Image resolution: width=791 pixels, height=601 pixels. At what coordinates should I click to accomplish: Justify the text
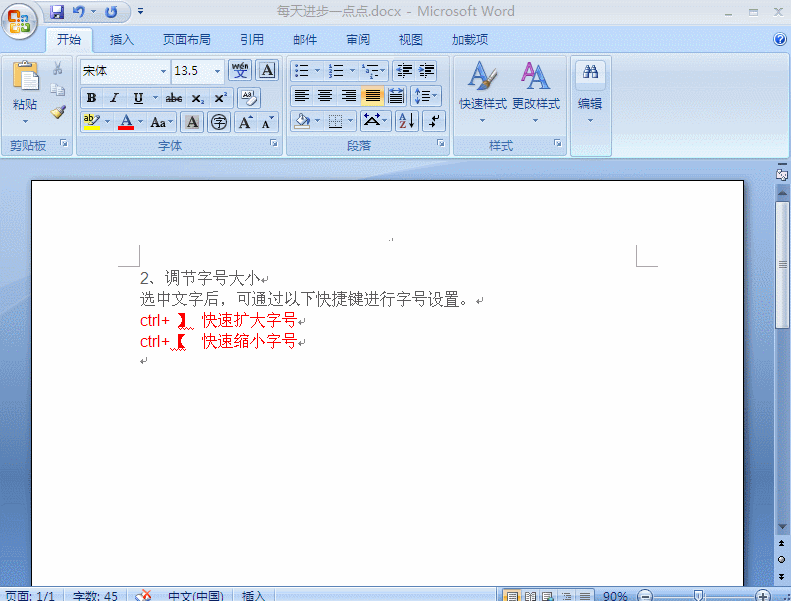[372, 96]
